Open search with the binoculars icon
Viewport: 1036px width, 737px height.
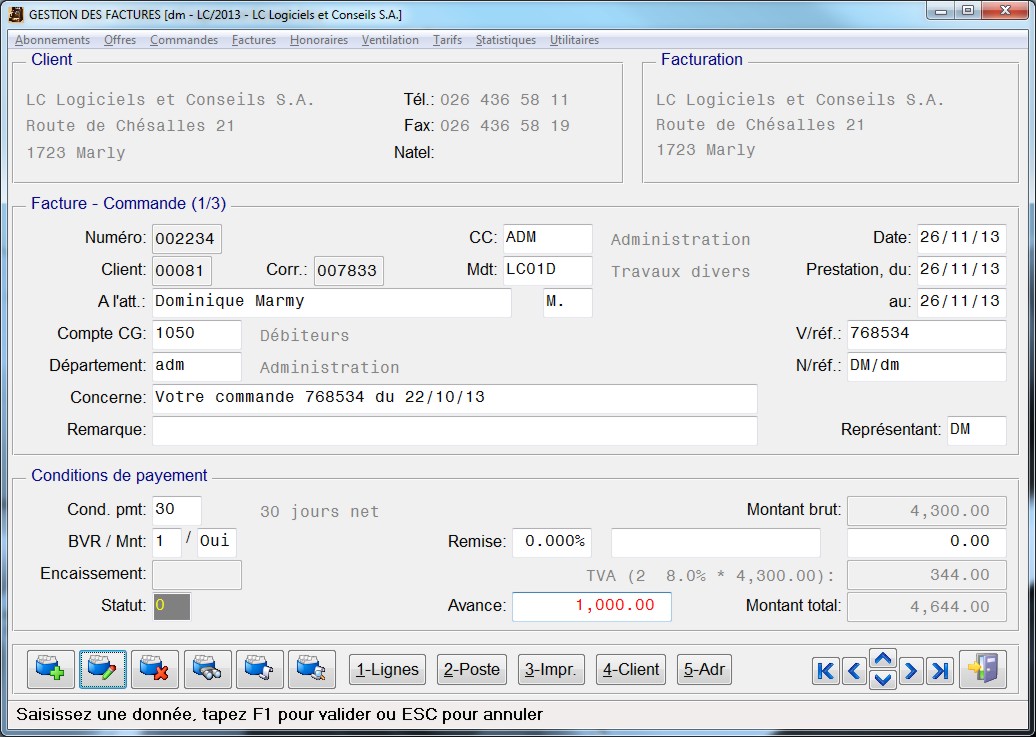tap(208, 670)
